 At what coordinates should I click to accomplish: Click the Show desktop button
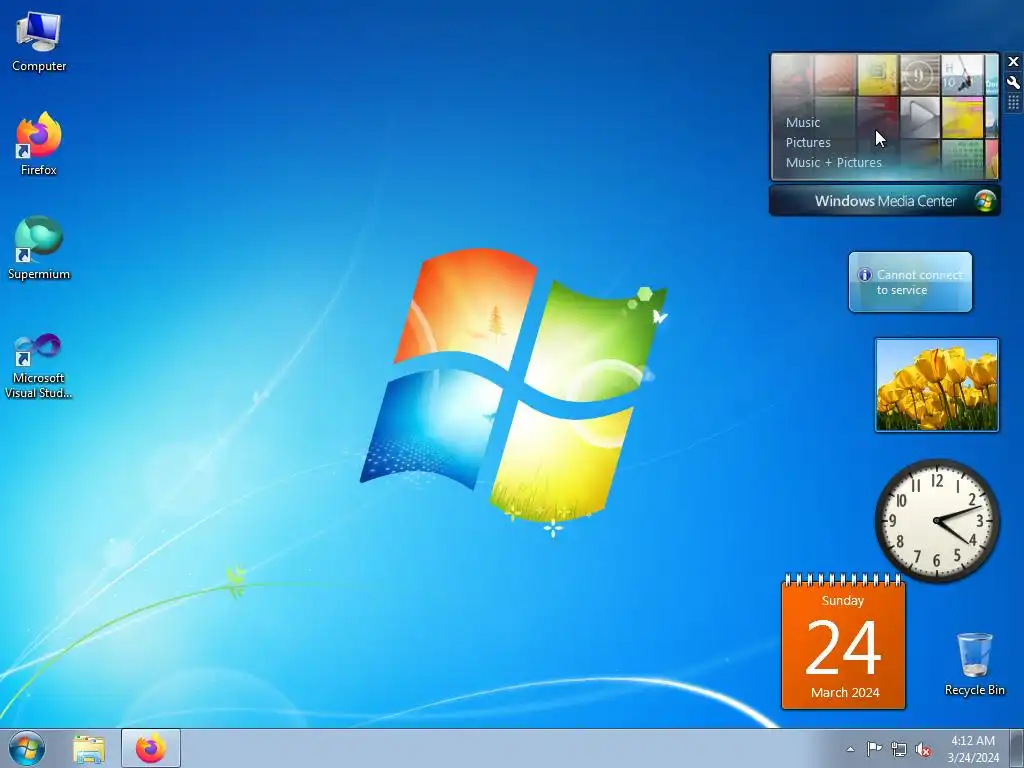[x=1017, y=748]
